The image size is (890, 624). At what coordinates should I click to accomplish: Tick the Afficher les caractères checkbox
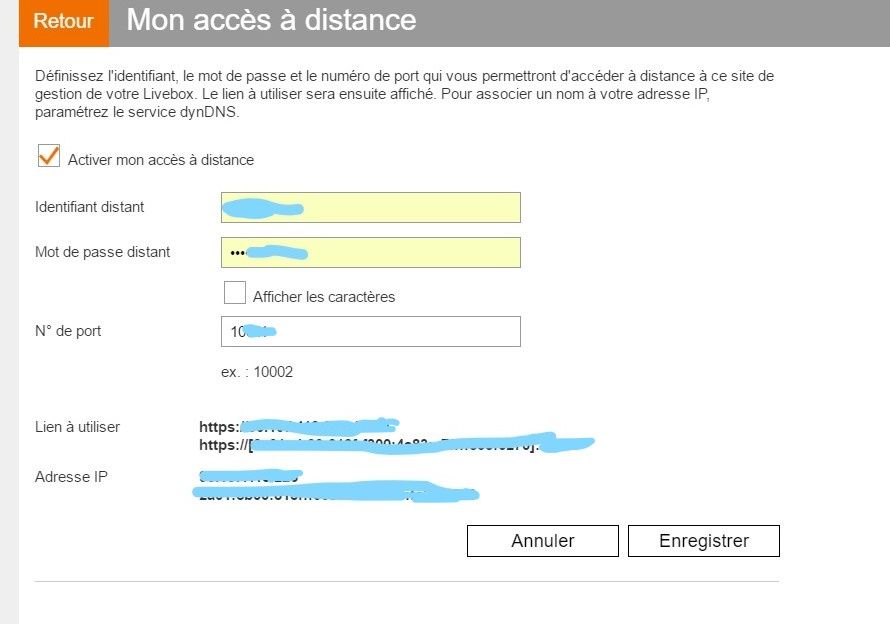pyautogui.click(x=235, y=293)
